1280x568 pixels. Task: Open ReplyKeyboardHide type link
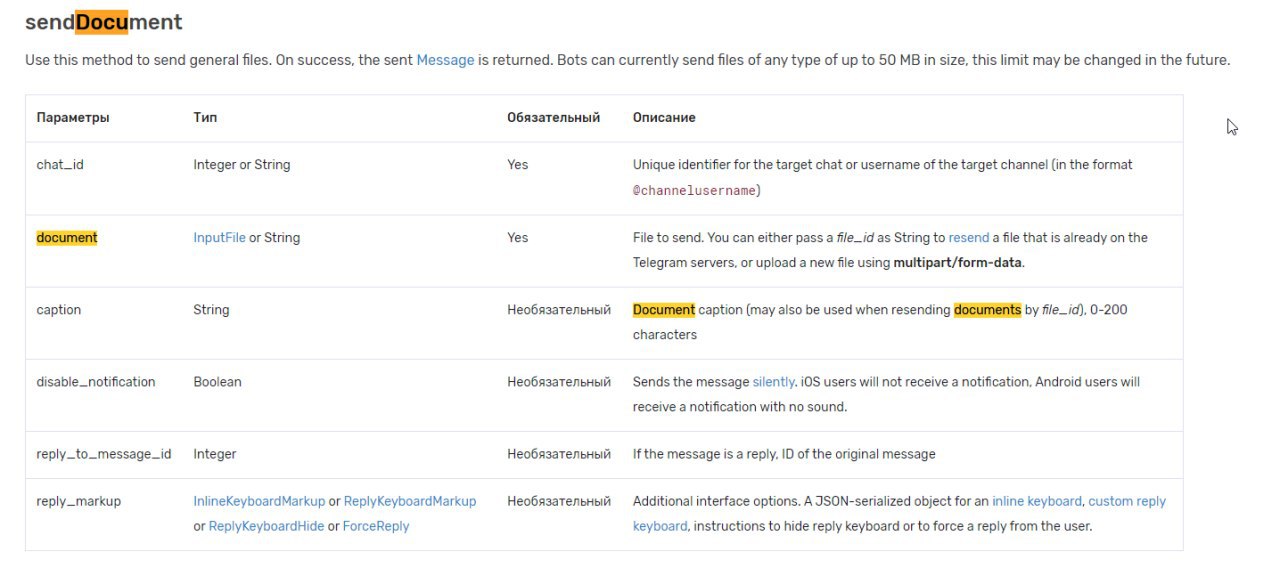point(266,526)
